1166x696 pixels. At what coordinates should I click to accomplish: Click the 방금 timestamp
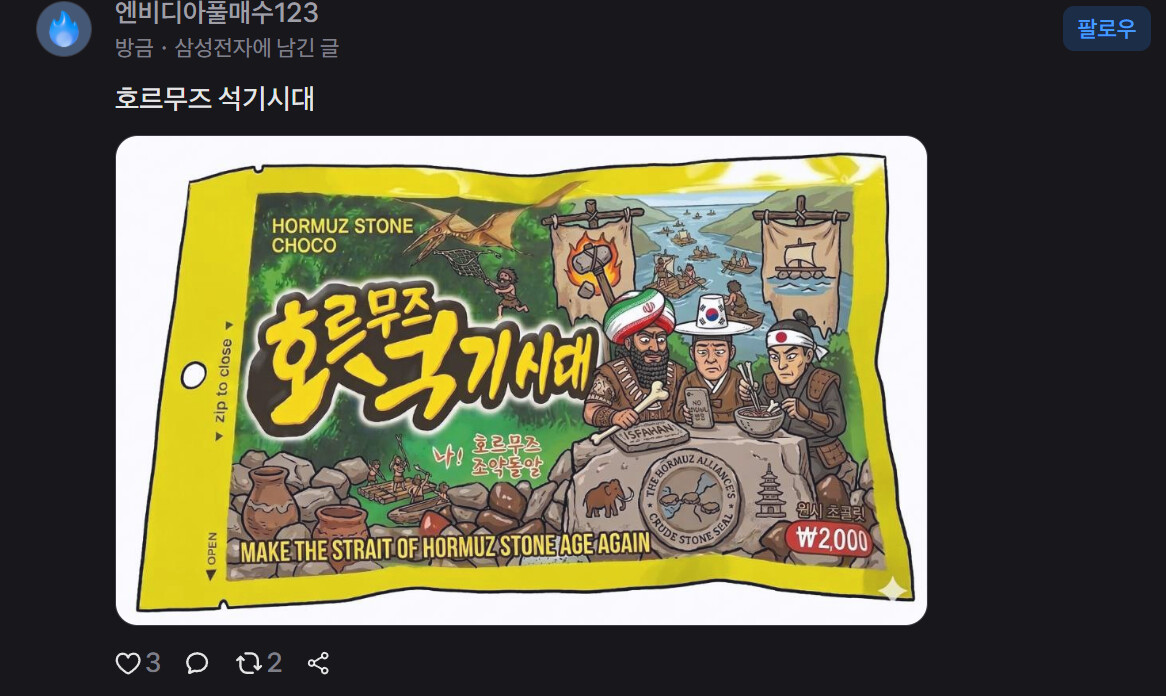tap(134, 48)
